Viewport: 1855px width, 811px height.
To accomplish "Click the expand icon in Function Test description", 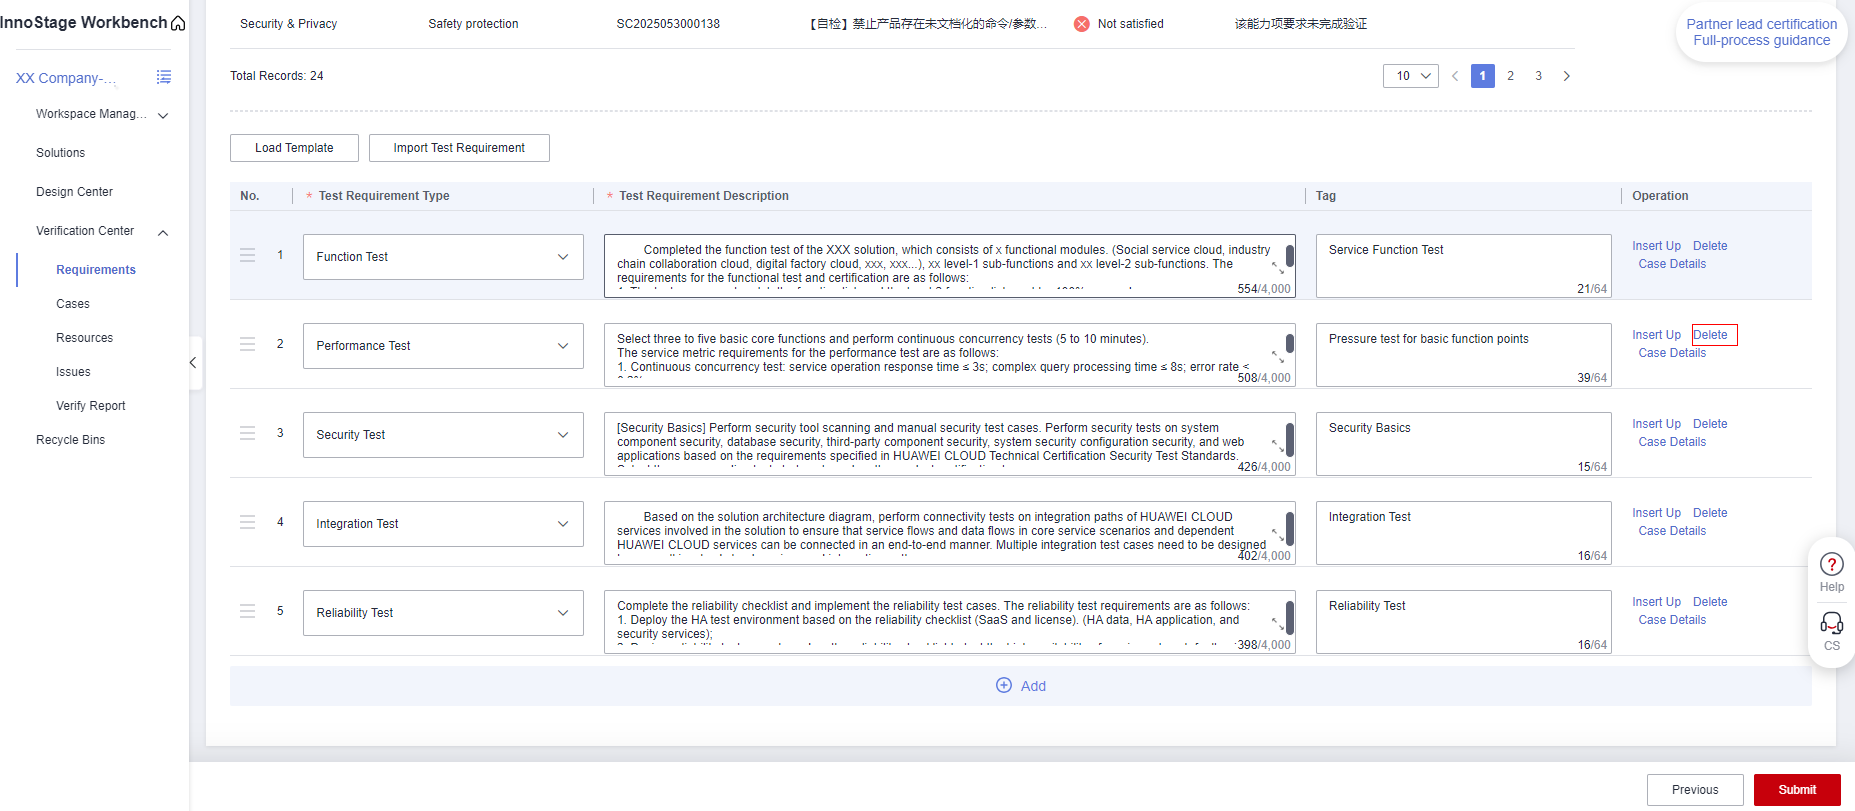I will pyautogui.click(x=1278, y=268).
